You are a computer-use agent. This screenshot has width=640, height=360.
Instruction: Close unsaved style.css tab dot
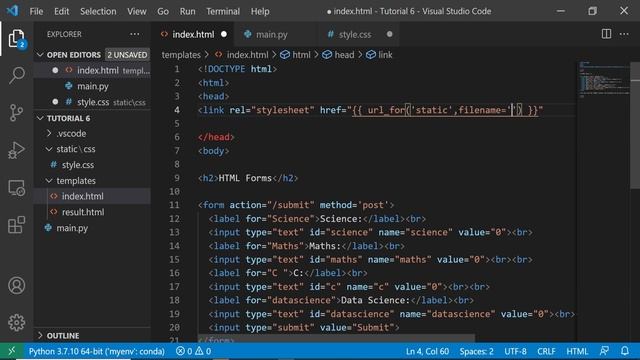[389, 34]
